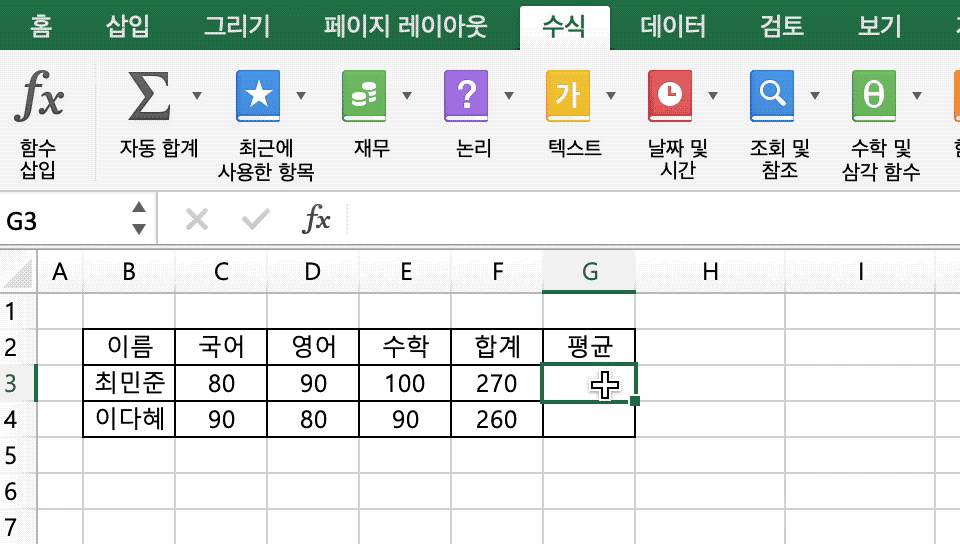Open the 최근에 사용한 항목 star book icon
This screenshot has width=960, height=544.
258,95
